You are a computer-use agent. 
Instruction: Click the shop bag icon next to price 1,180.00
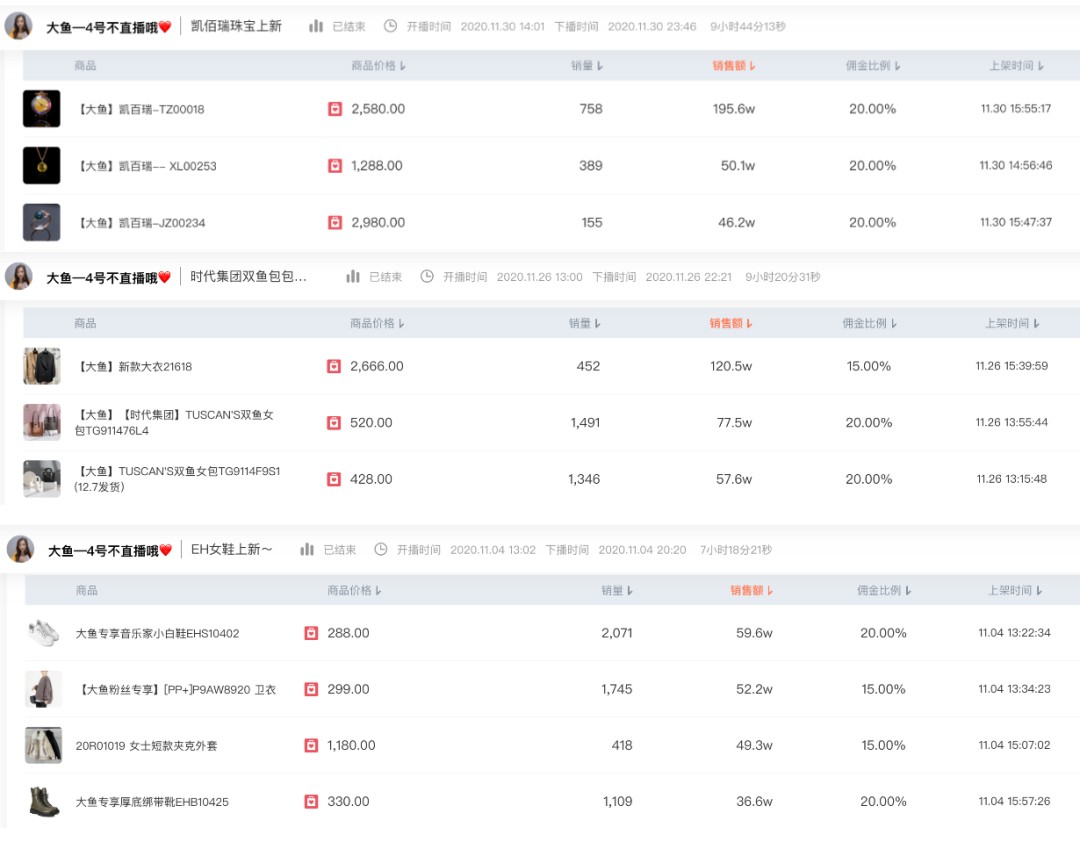click(x=311, y=745)
